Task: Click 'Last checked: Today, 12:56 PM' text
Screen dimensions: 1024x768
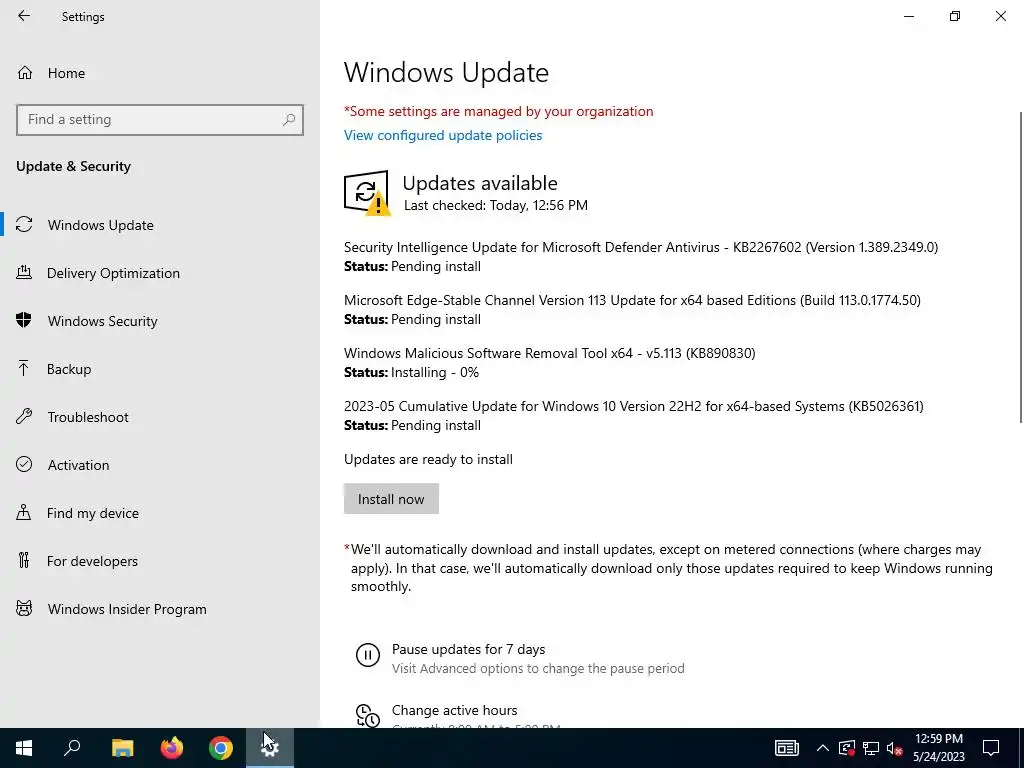Action: [x=496, y=205]
